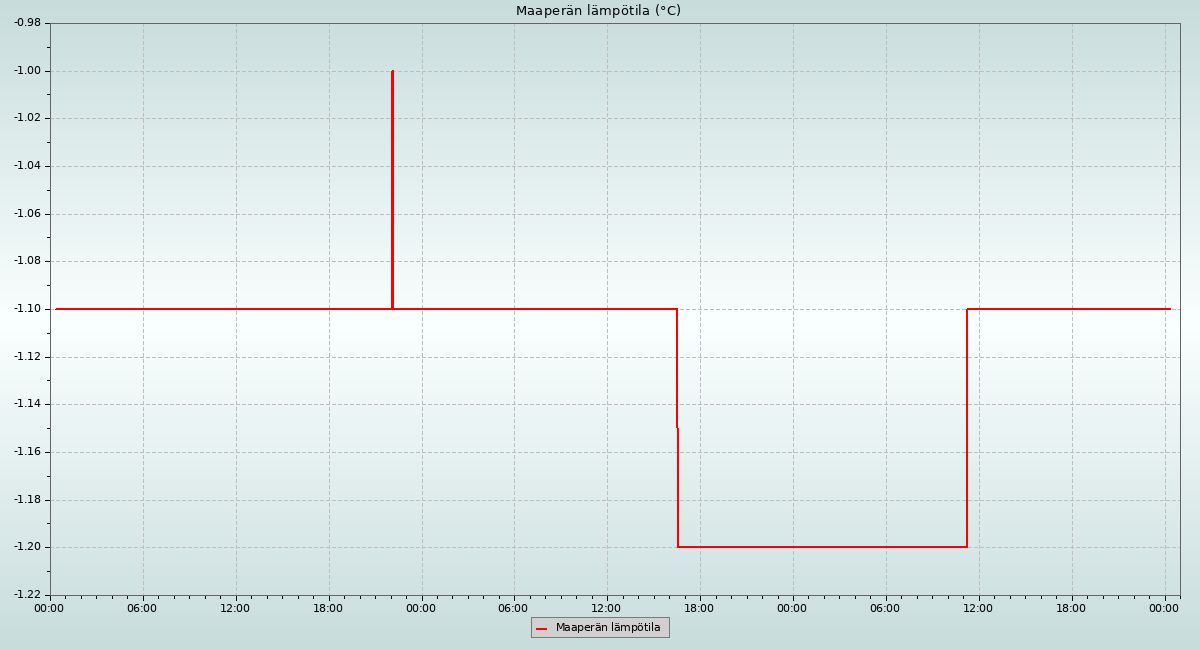Click the small step at -1.15
This screenshot has width=1200, height=650.
[677, 428]
